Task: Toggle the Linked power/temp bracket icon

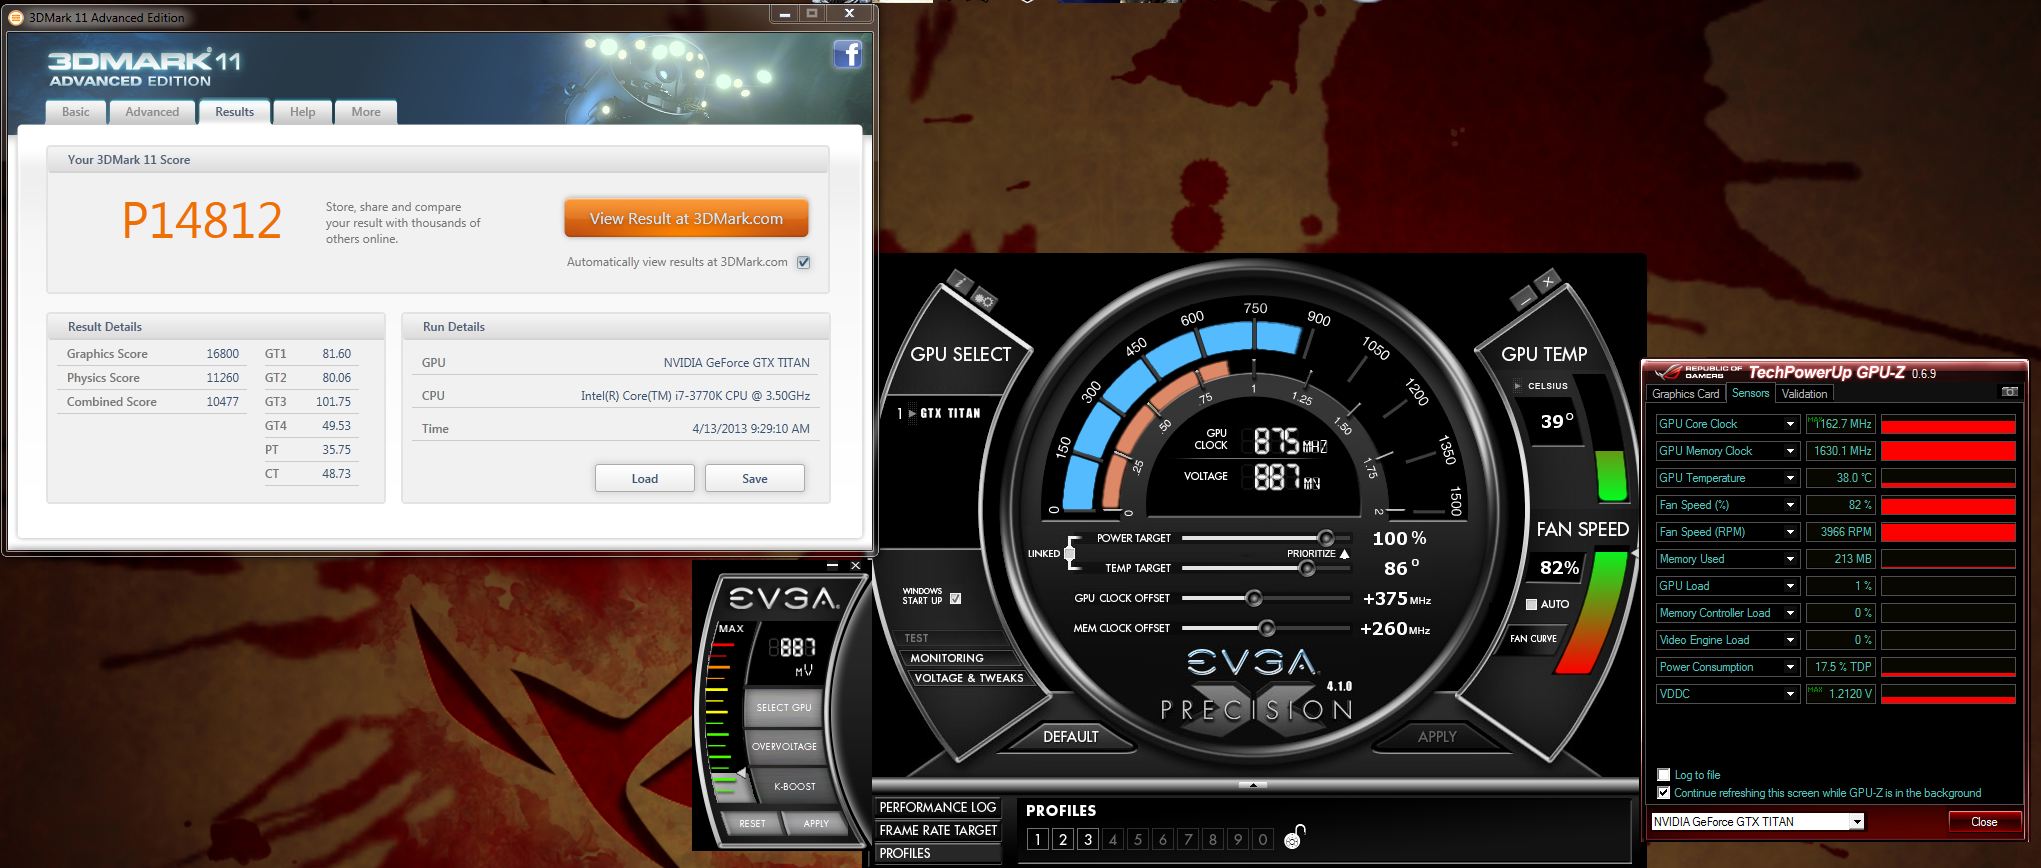Action: coord(1069,553)
